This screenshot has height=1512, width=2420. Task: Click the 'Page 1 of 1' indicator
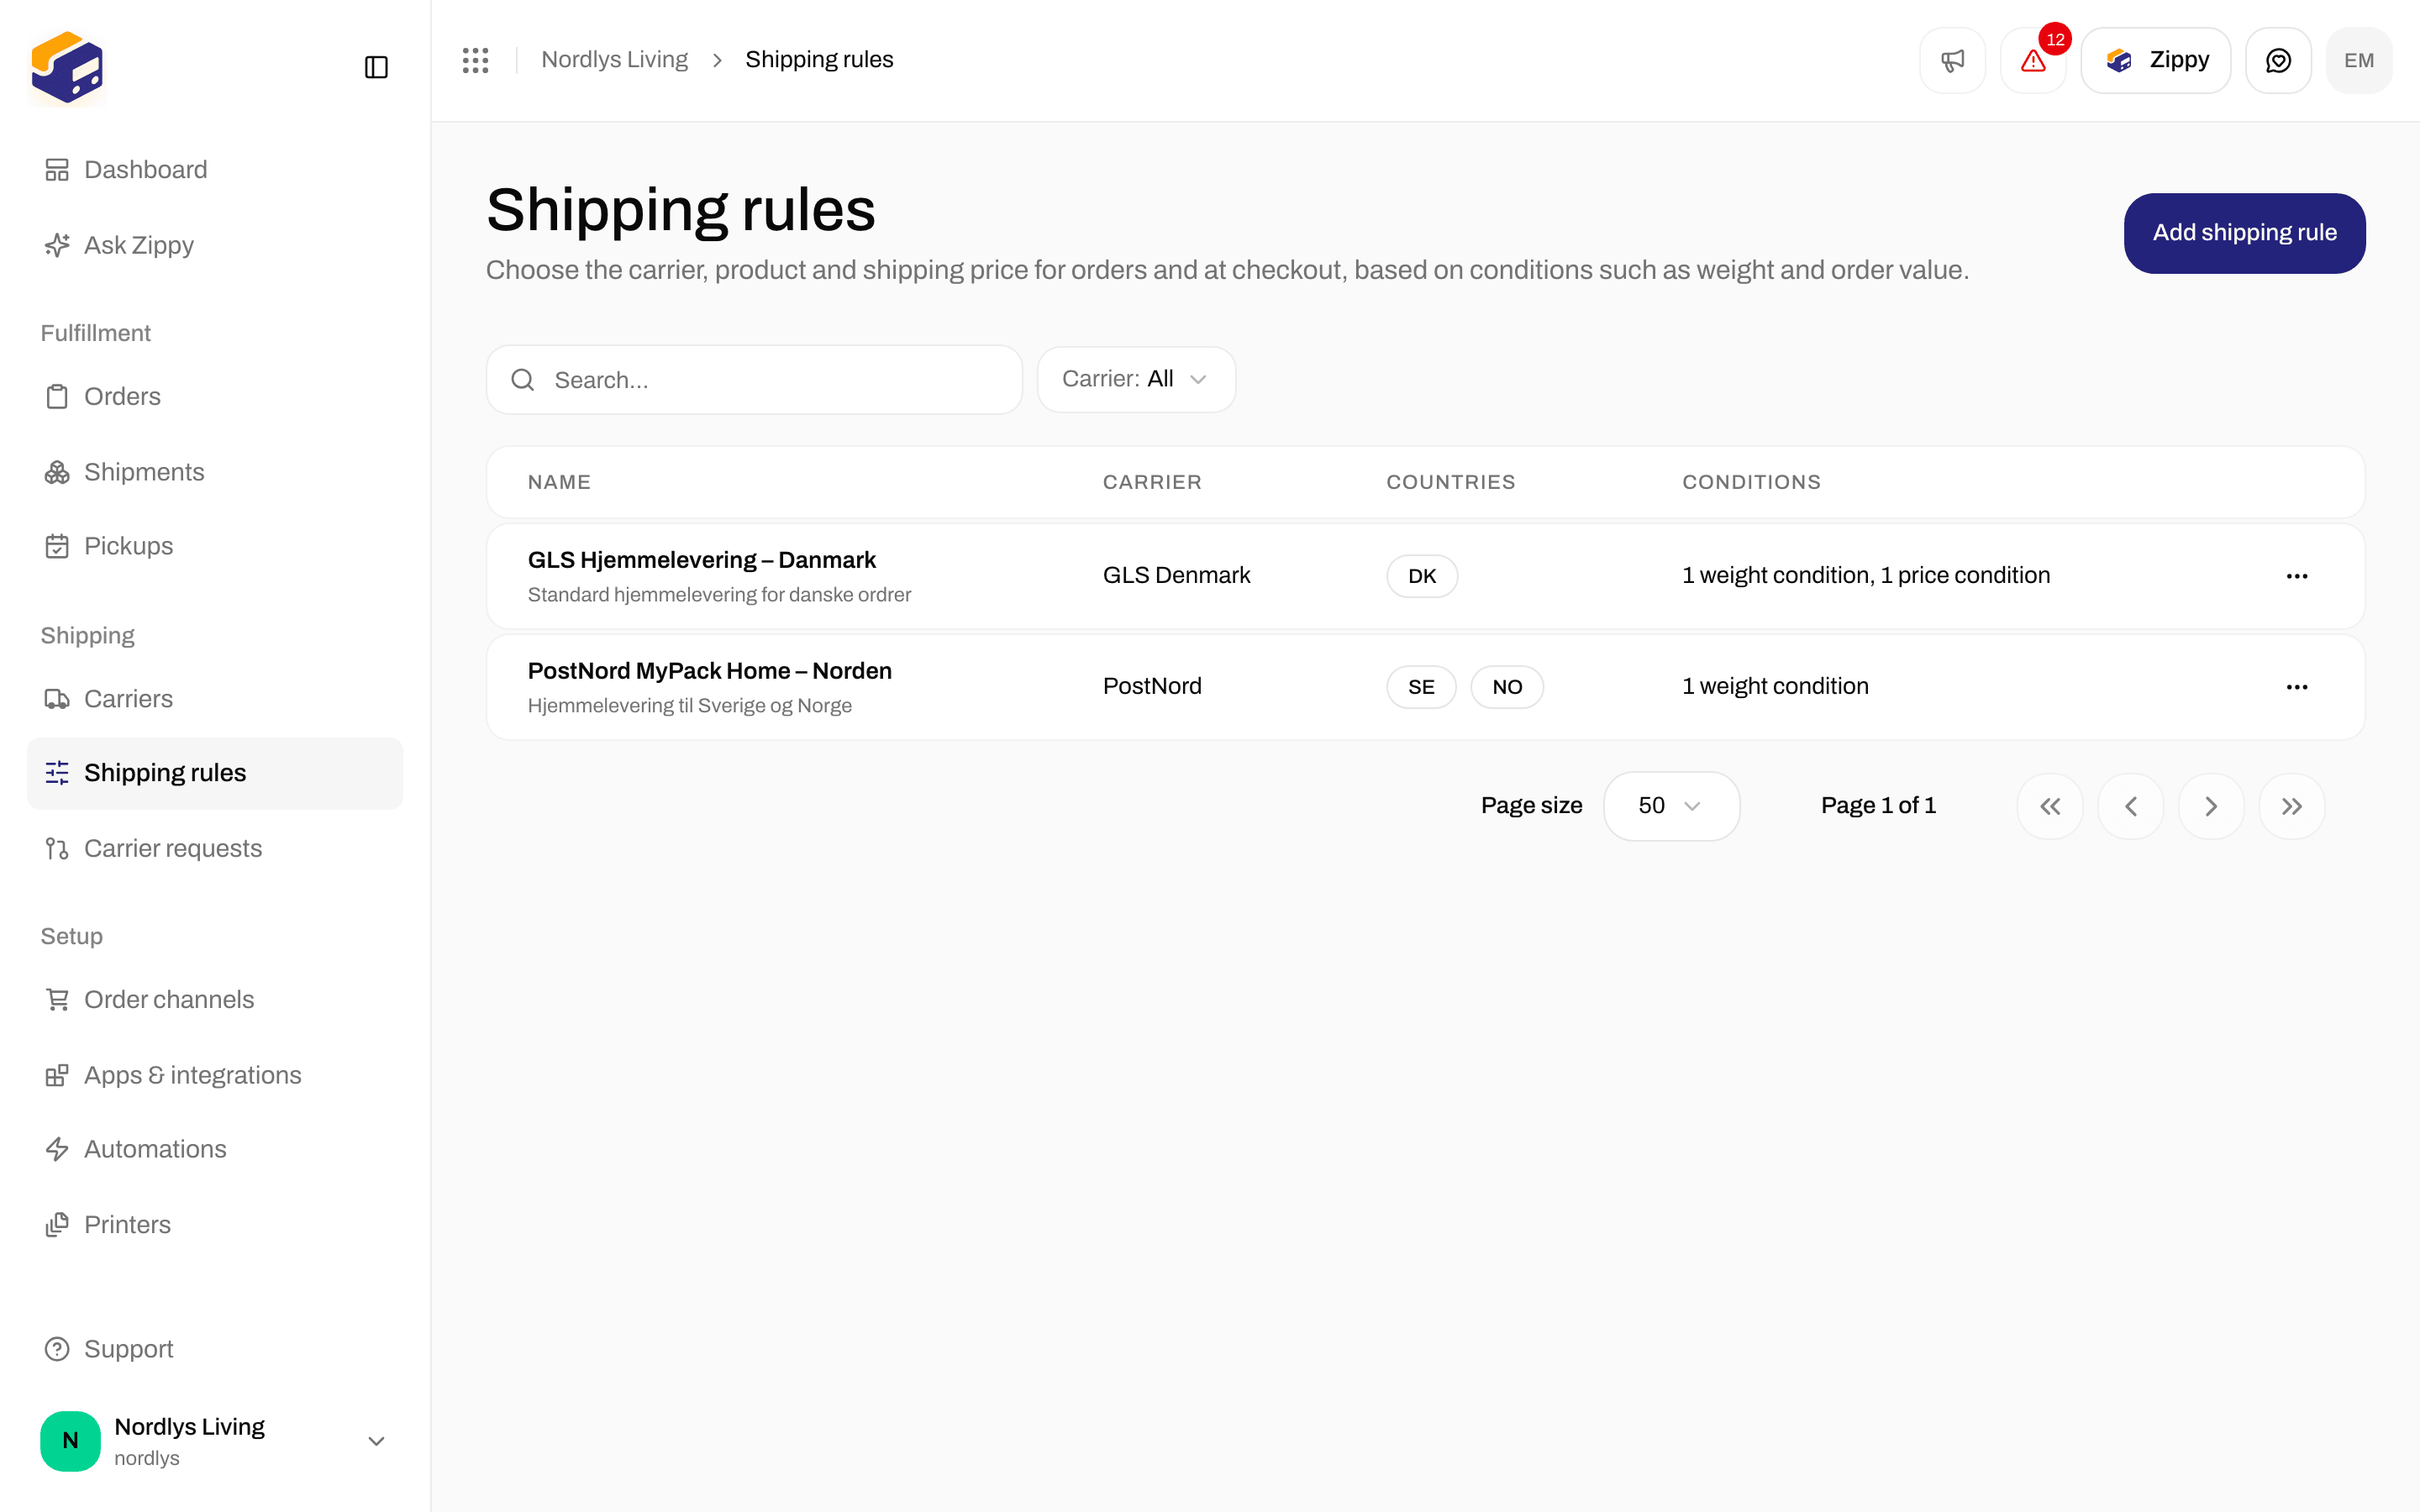[1878, 805]
